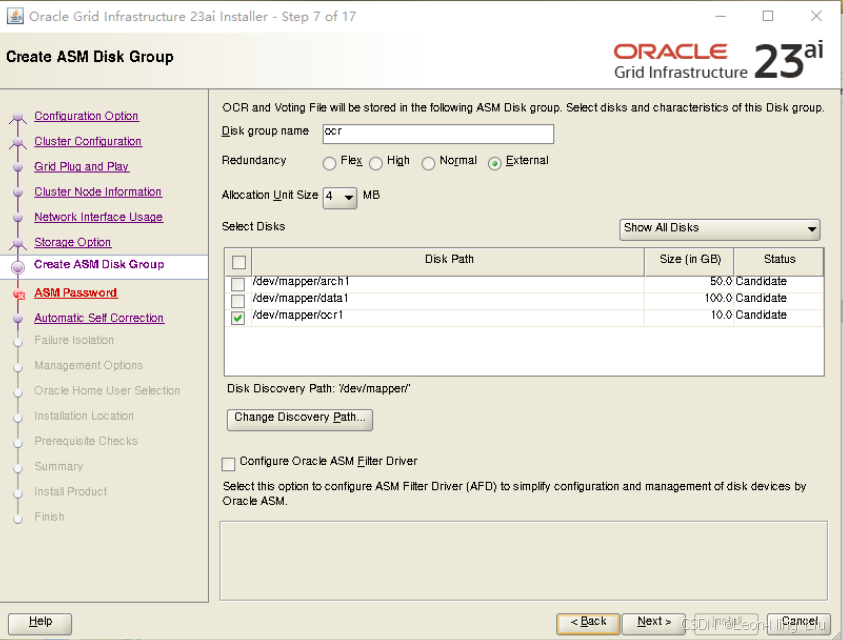Go to Network Interface Usage step
The width and height of the screenshot is (843, 640).
point(98,217)
